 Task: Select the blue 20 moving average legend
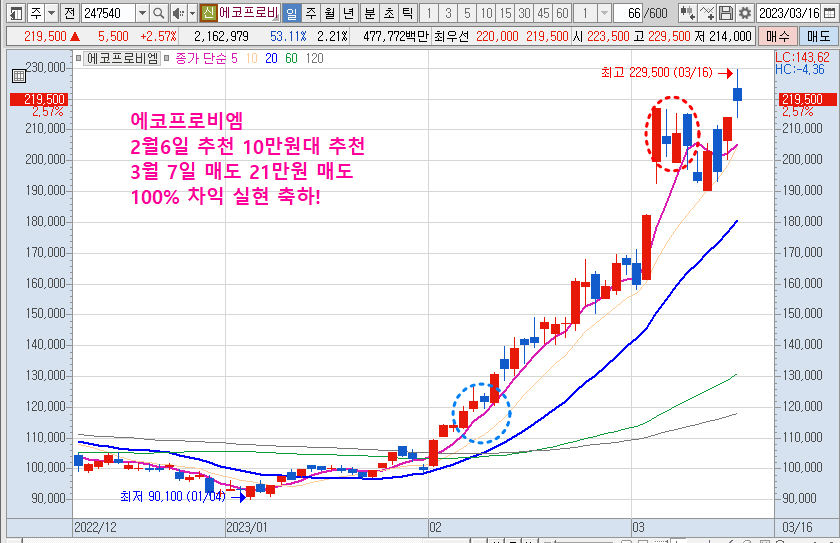272,58
